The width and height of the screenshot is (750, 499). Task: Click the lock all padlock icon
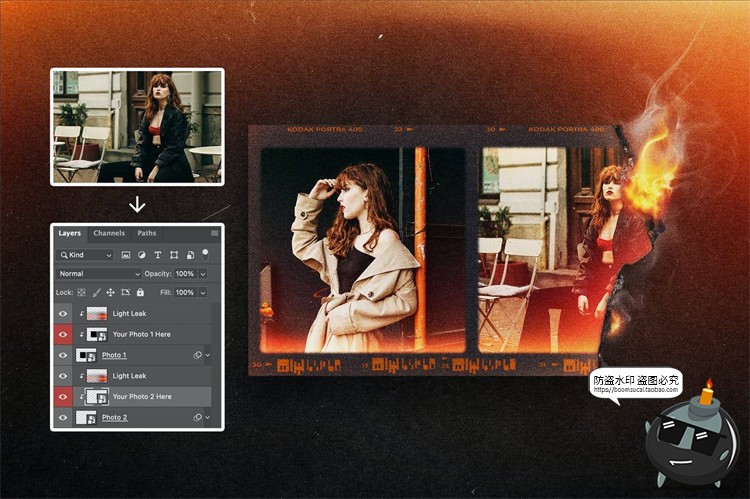point(140,292)
